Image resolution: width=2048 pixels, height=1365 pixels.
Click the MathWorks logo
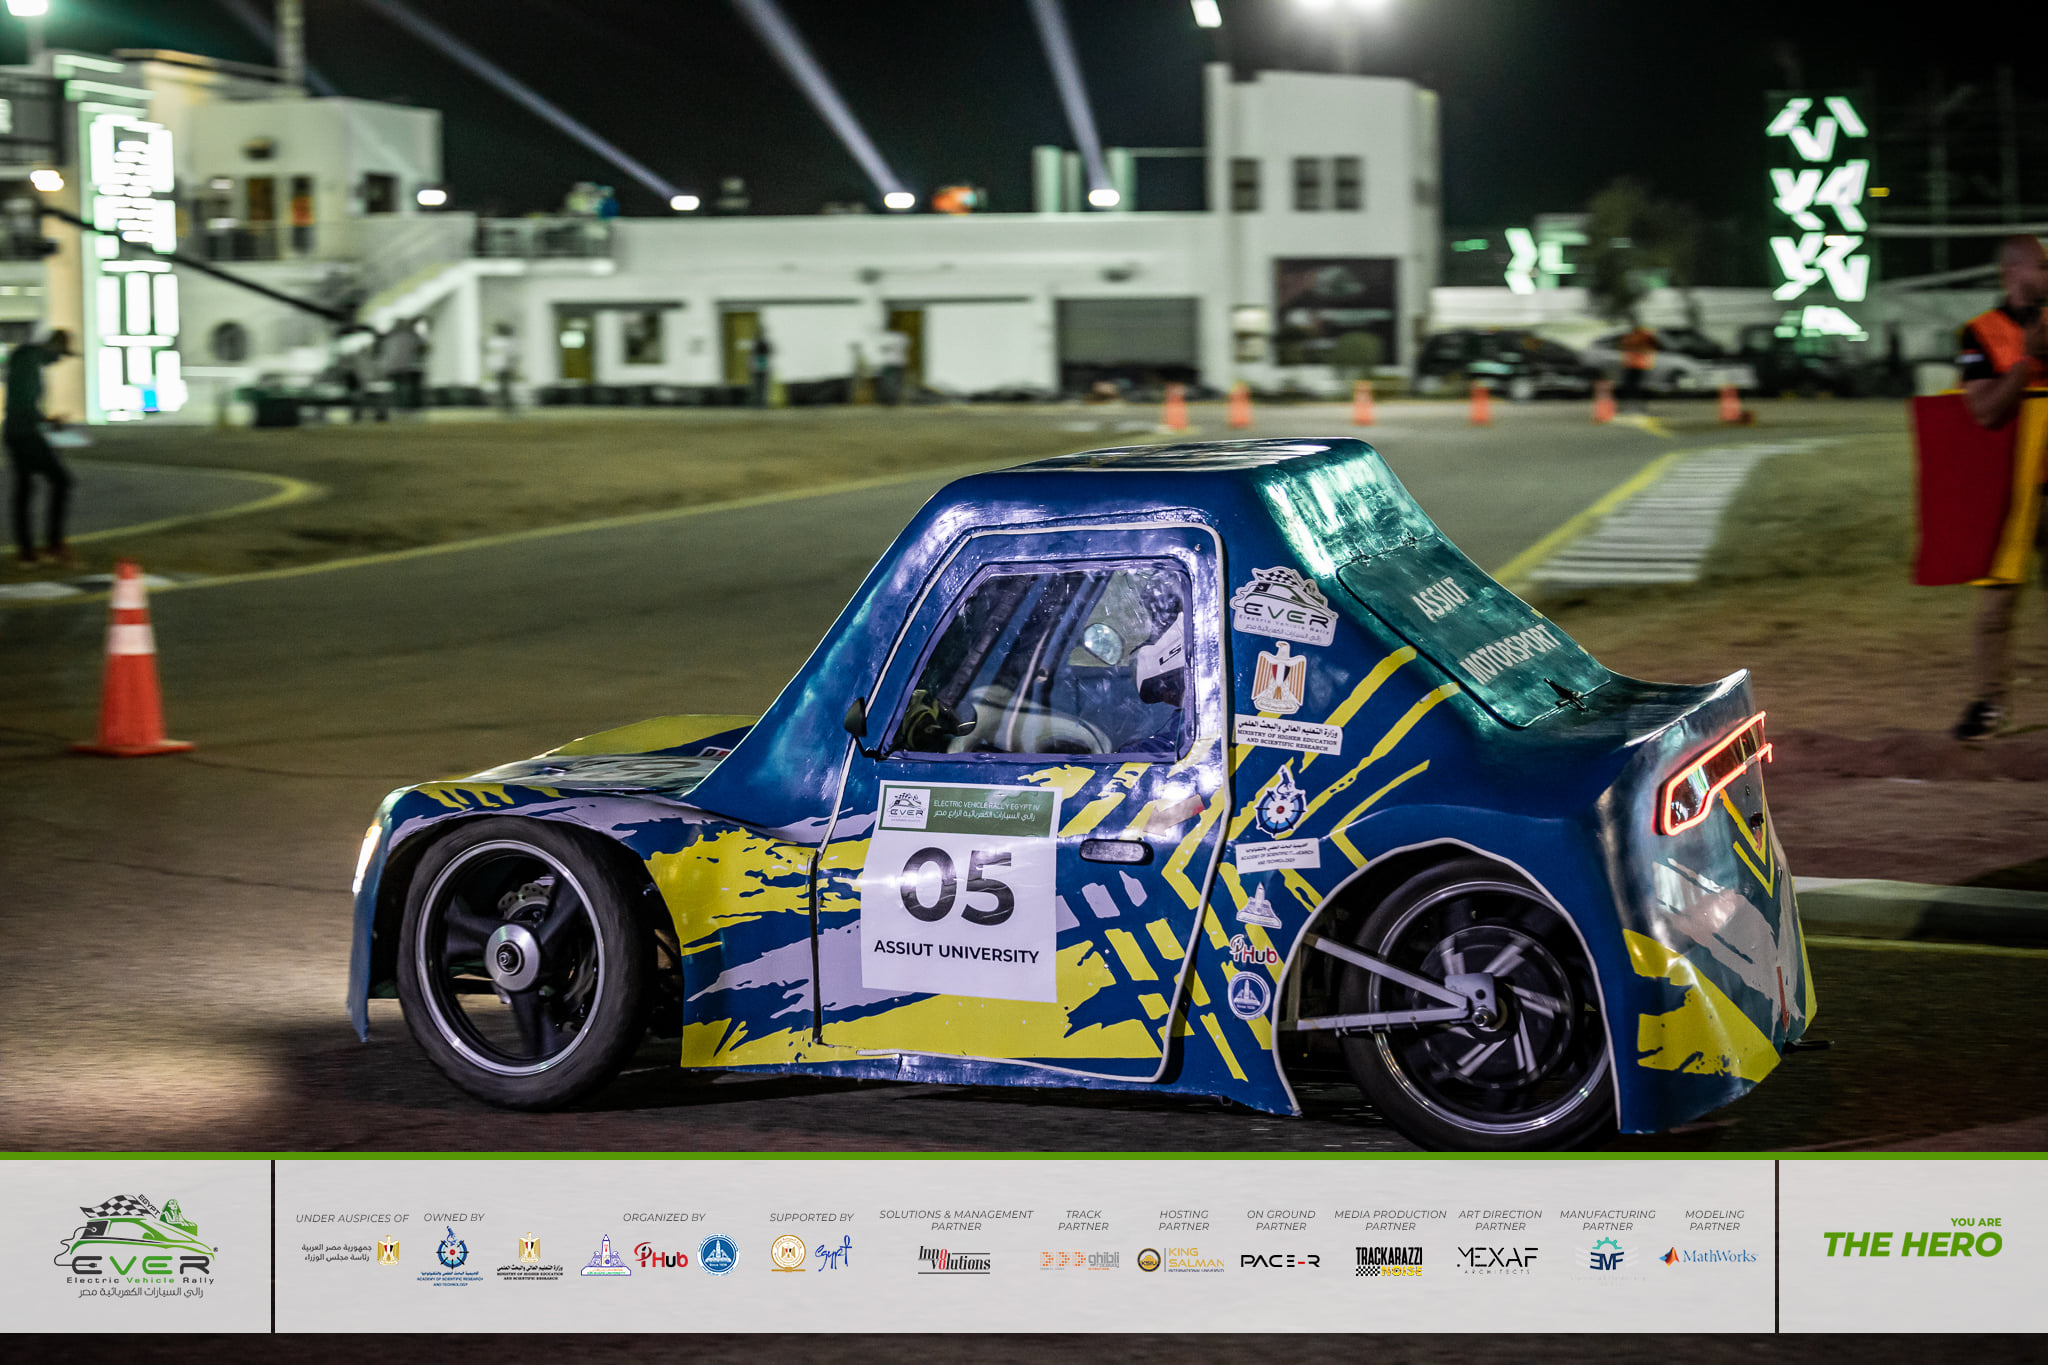tap(1708, 1256)
